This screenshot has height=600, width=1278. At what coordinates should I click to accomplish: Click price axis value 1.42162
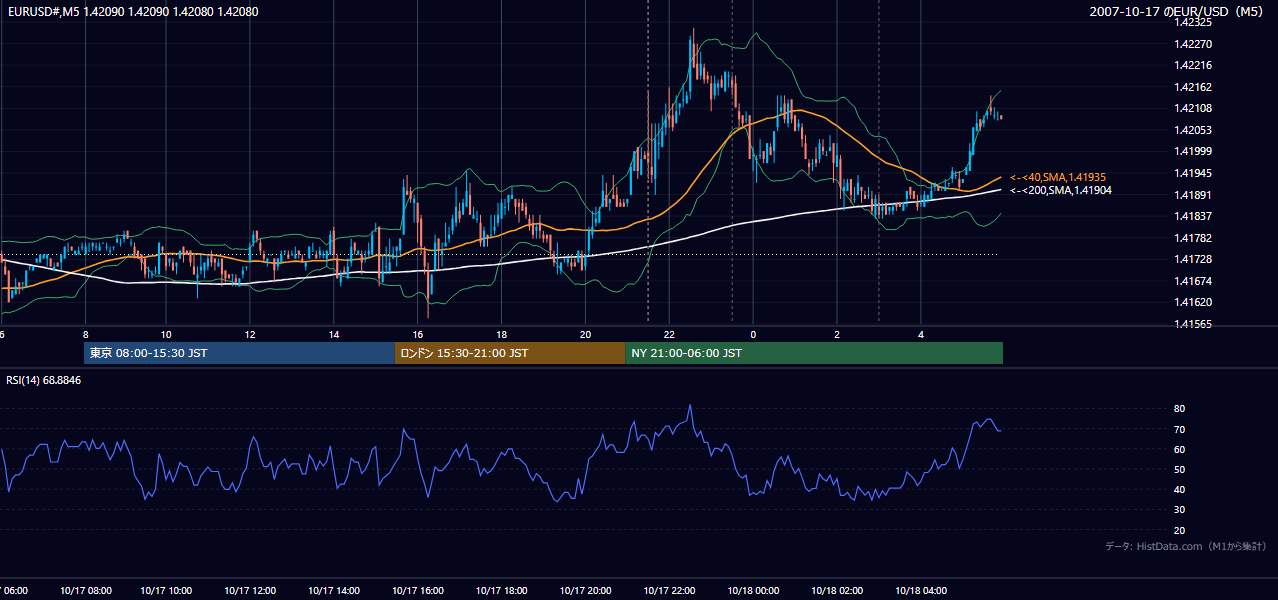tap(1194, 87)
